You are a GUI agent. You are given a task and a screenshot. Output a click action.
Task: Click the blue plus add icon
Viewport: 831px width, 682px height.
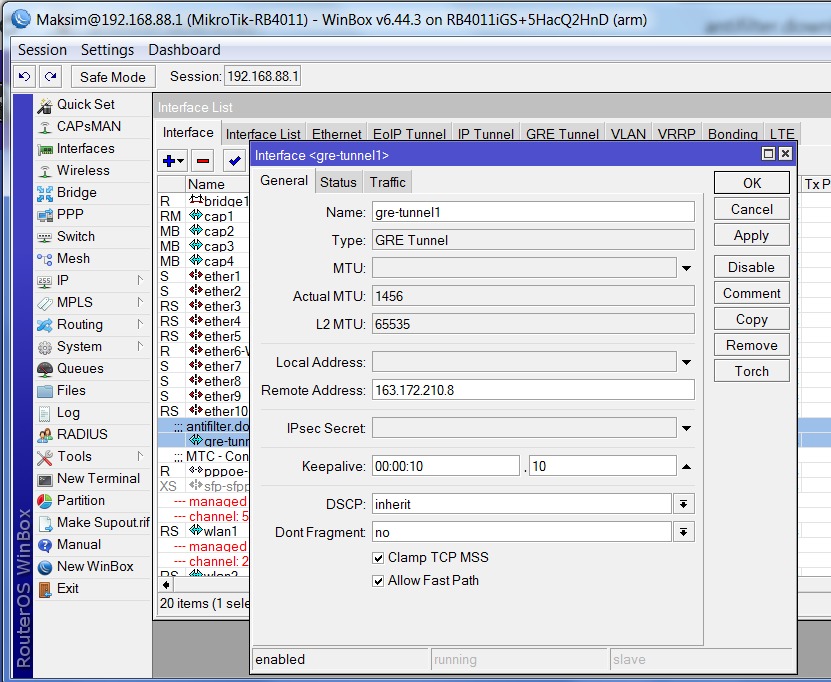173,161
